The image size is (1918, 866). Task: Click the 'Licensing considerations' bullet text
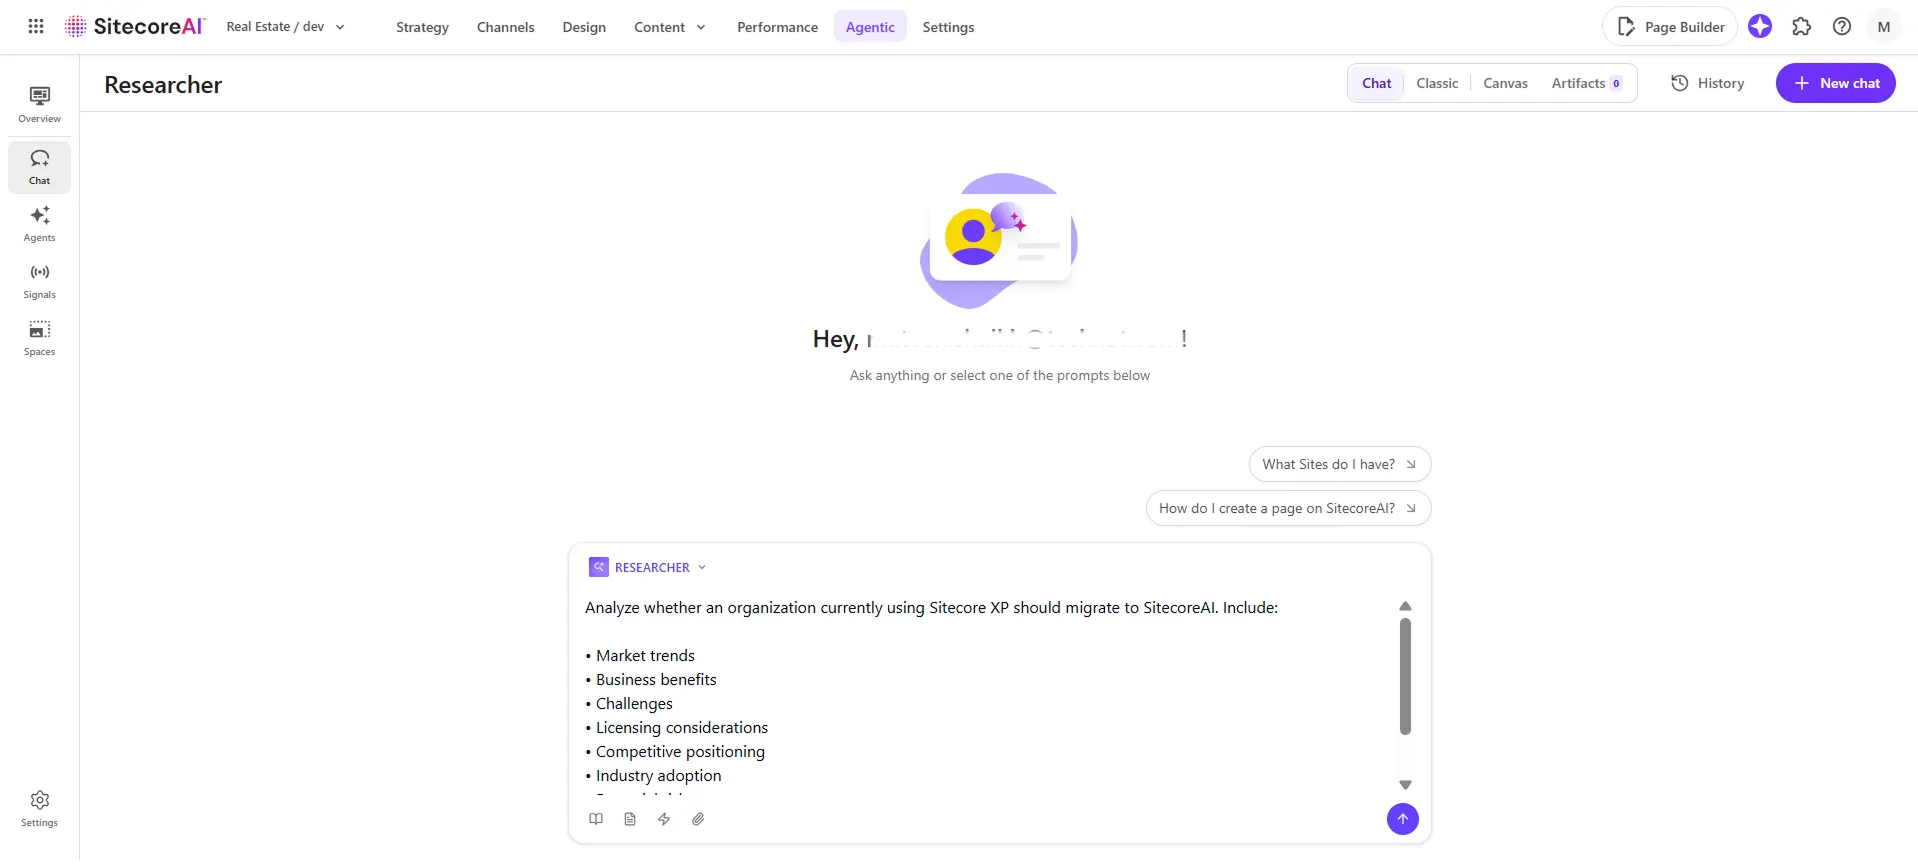click(x=682, y=728)
